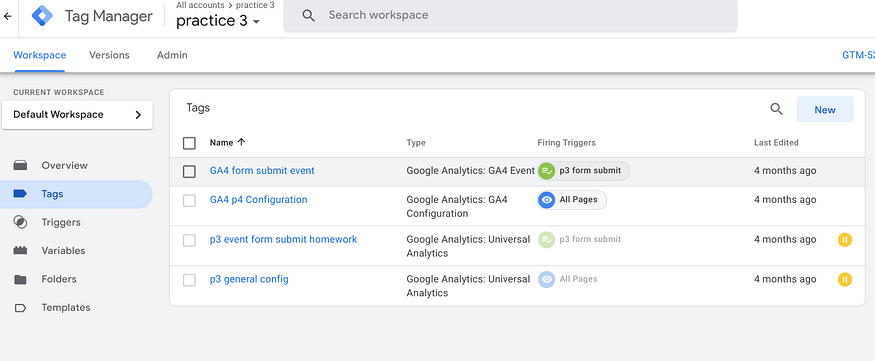Focus the Search workspace field

(510, 16)
